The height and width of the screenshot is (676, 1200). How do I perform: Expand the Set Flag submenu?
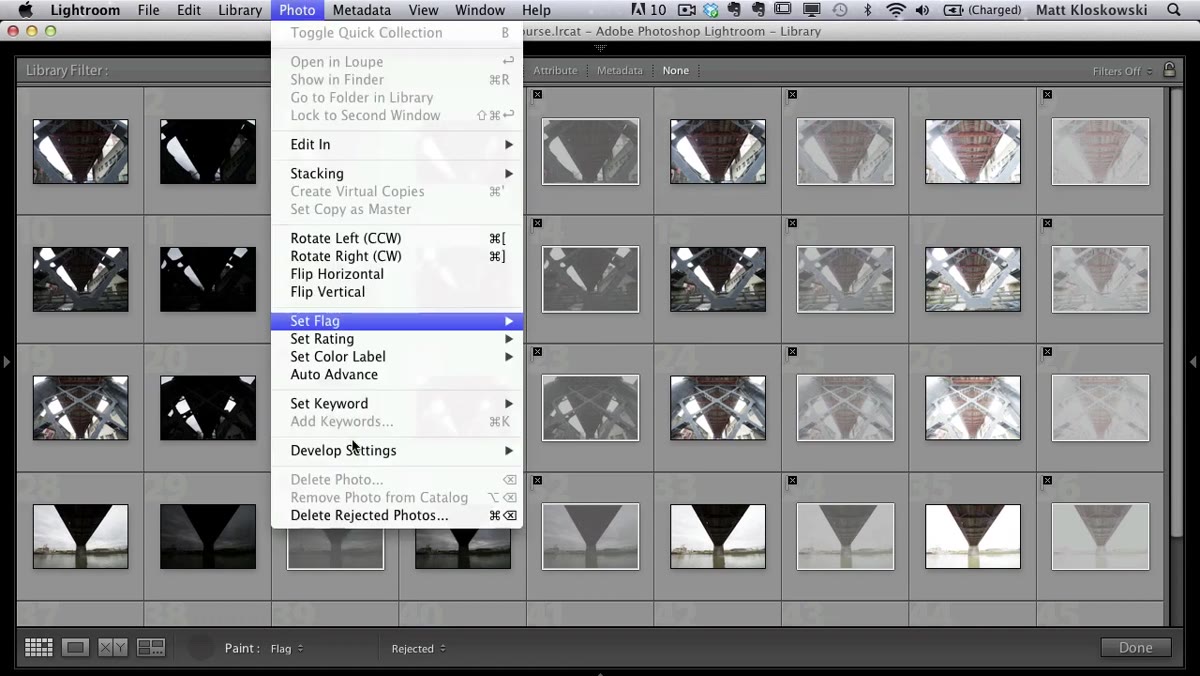[397, 321]
